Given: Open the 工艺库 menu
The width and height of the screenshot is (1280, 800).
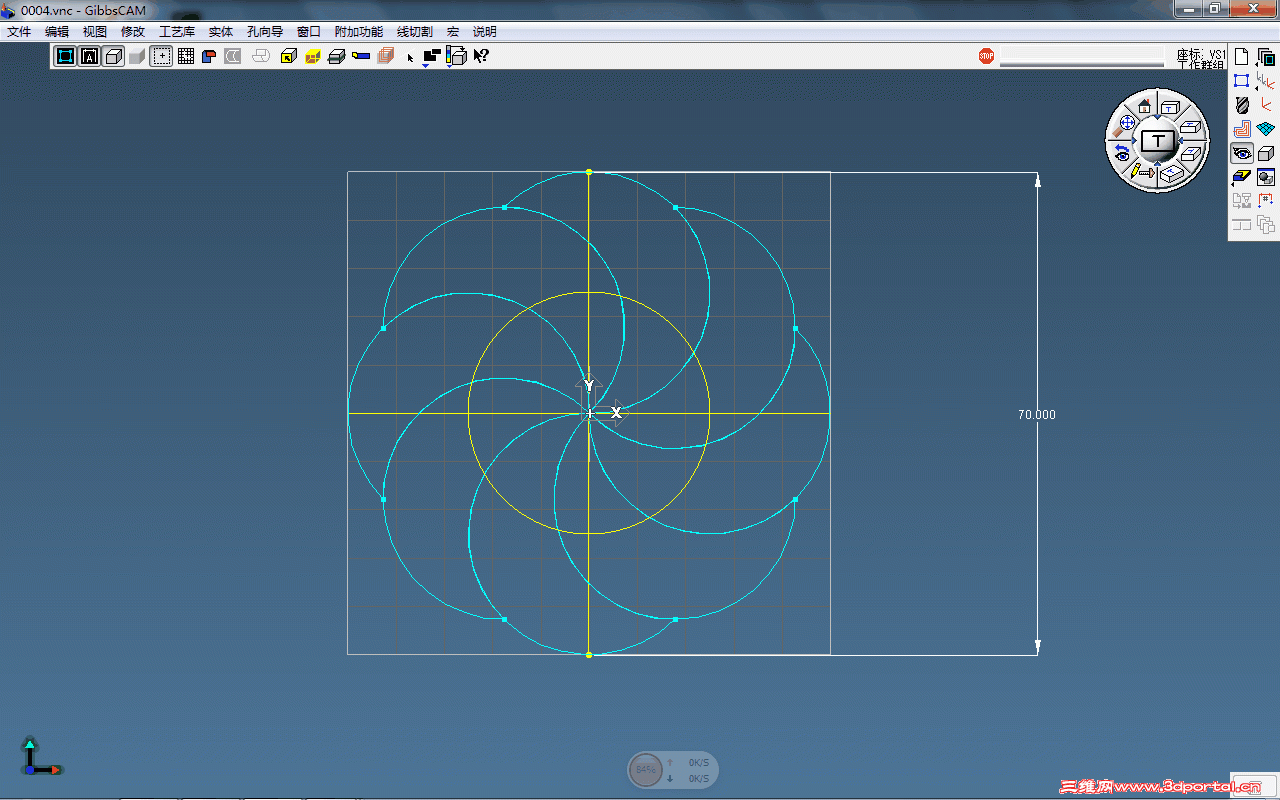Looking at the screenshot, I should [x=177, y=32].
